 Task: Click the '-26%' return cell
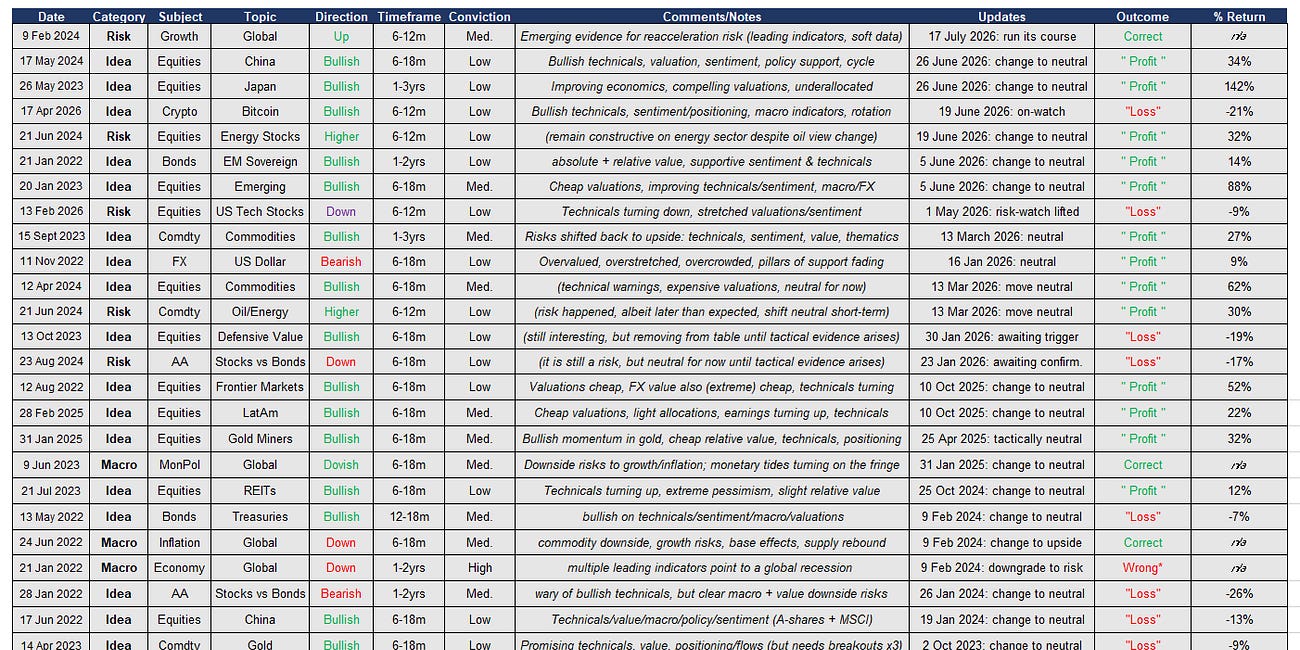(x=1240, y=593)
